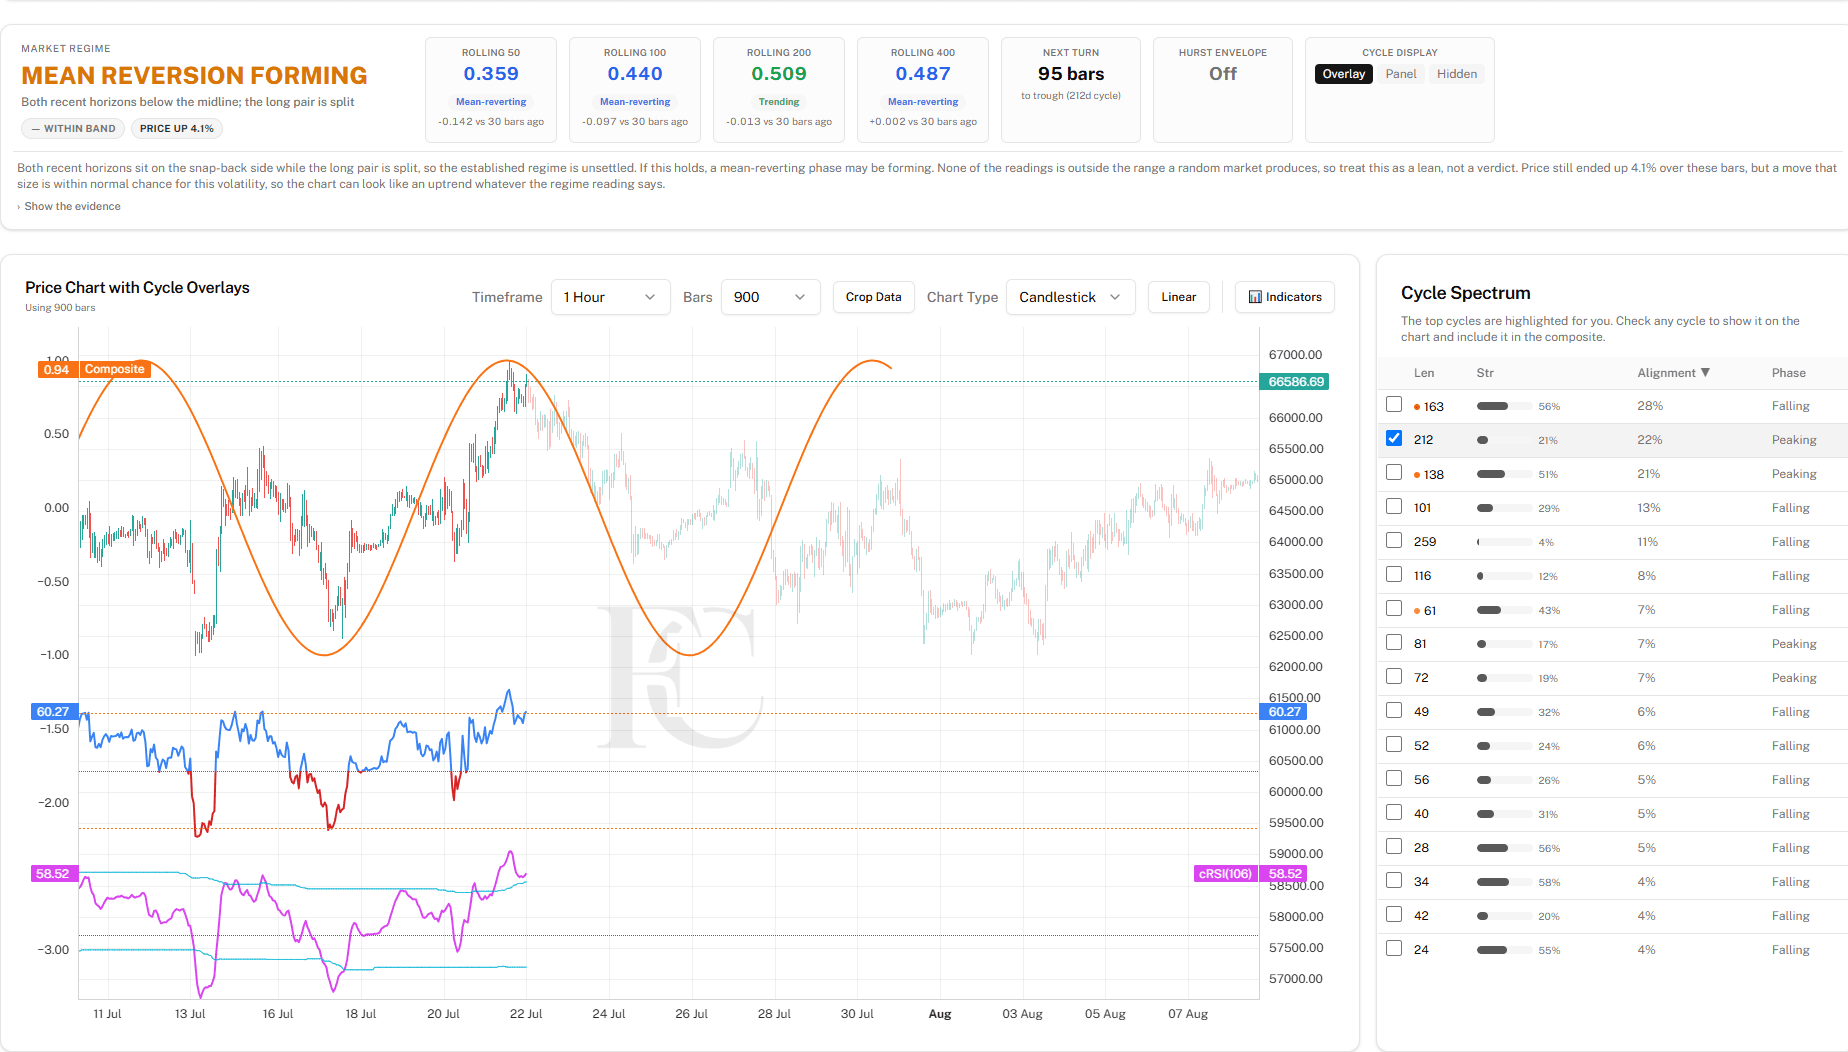1848x1052 pixels.
Task: Tick the 116 cycle checkbox
Action: 1394,575
